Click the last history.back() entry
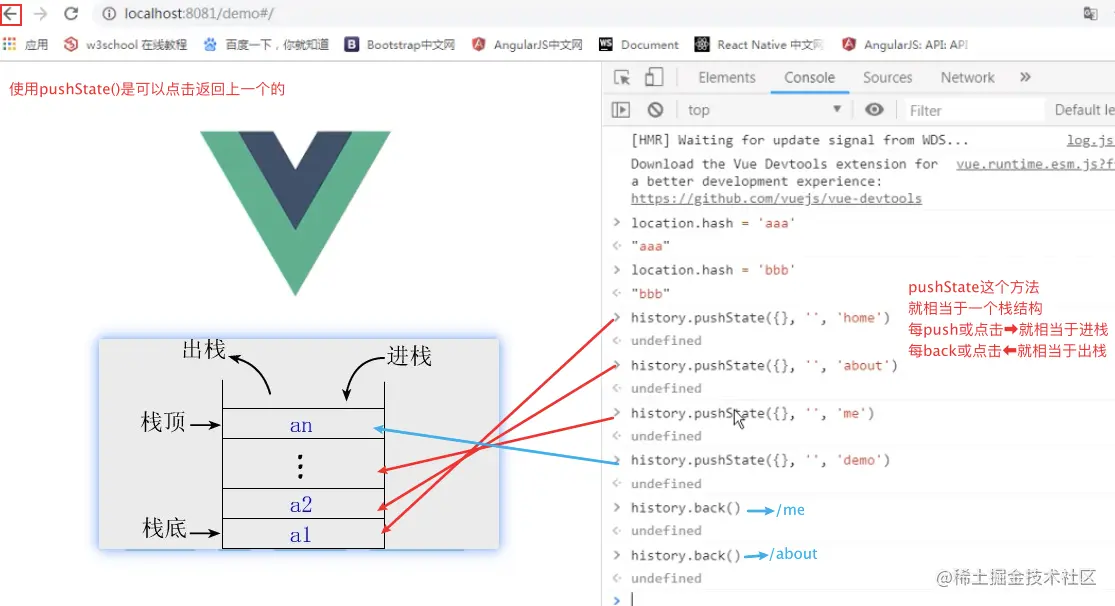This screenshot has height=606, width=1115. click(x=685, y=555)
